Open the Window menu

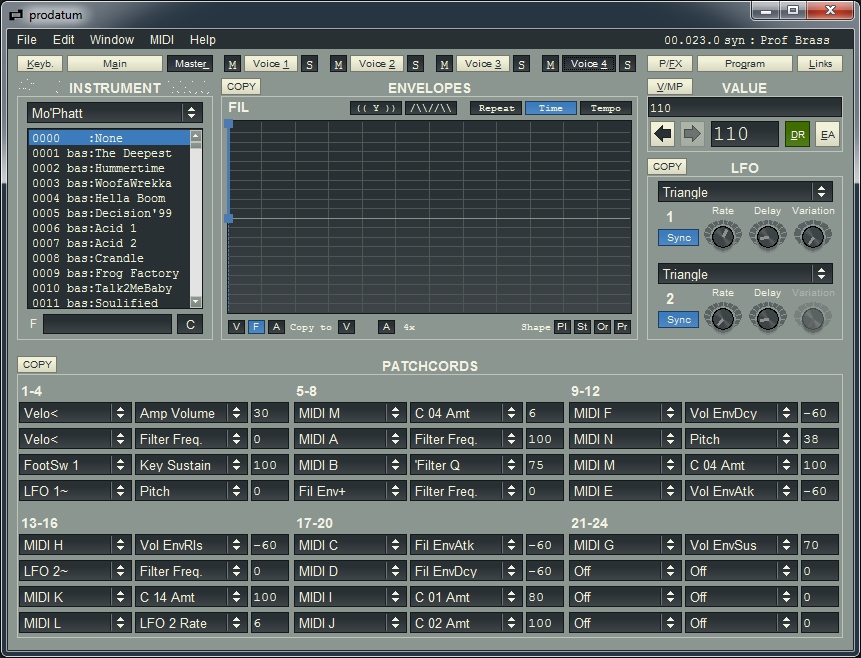coord(112,40)
